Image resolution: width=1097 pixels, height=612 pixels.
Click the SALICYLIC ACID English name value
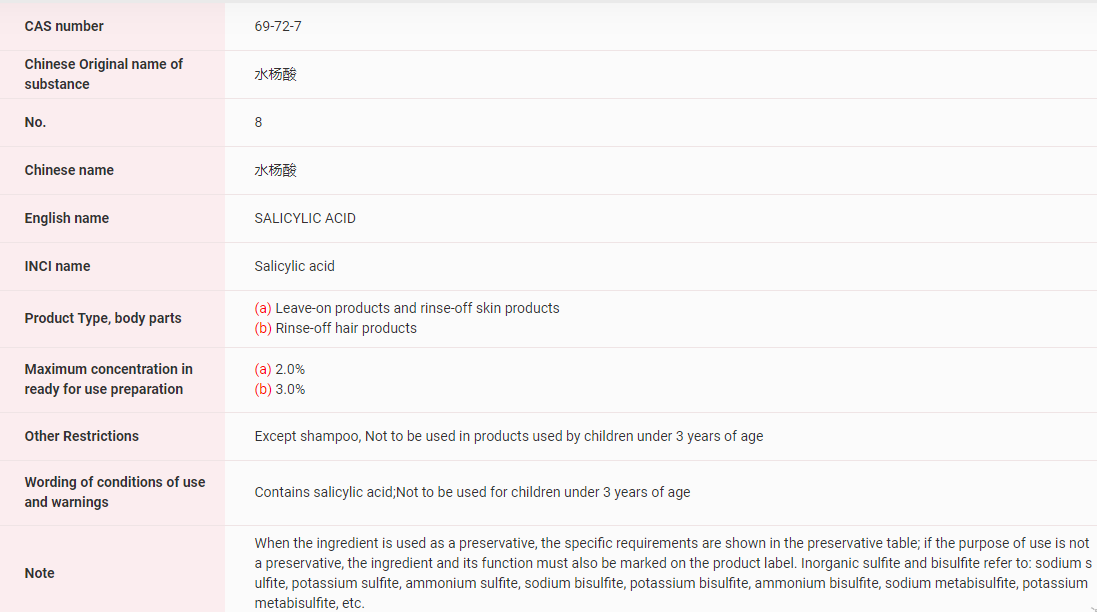[305, 218]
